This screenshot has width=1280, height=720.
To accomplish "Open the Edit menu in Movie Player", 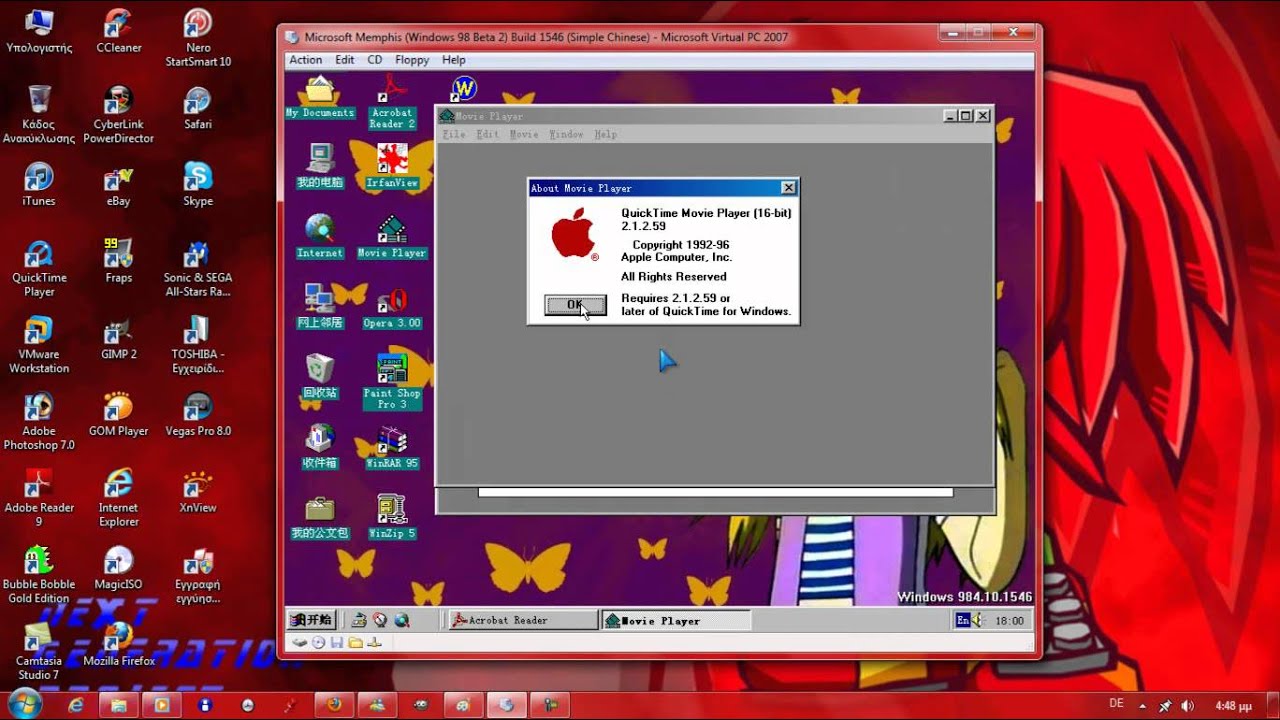I will pyautogui.click(x=487, y=134).
